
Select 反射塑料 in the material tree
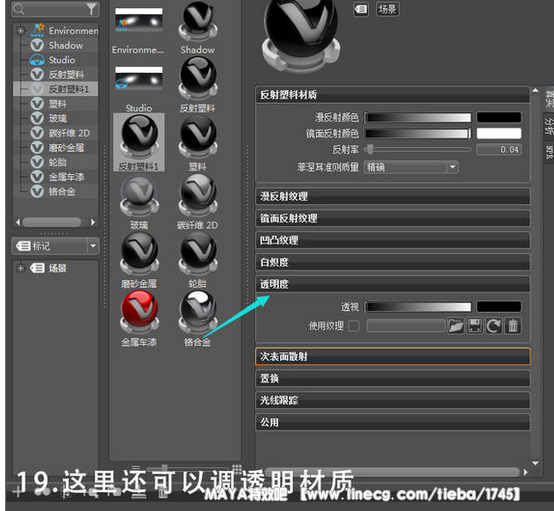coord(66,75)
